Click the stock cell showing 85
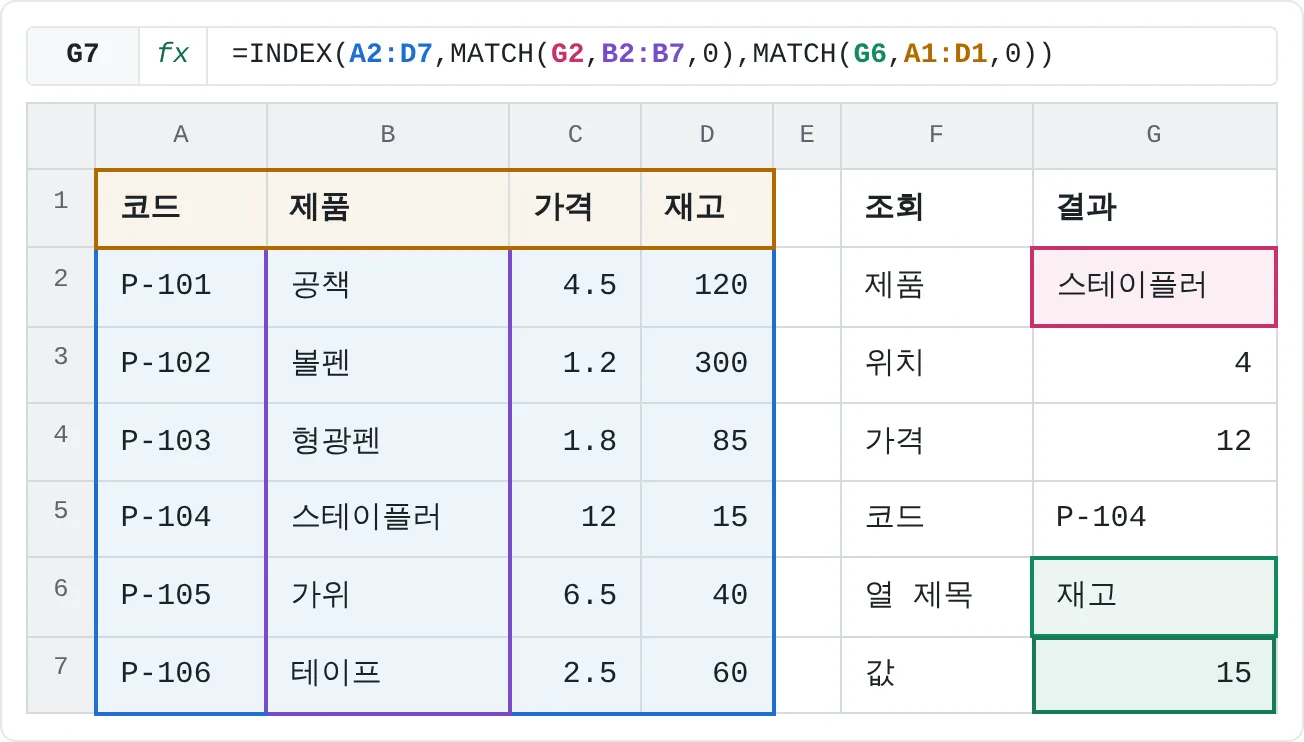 [707, 441]
